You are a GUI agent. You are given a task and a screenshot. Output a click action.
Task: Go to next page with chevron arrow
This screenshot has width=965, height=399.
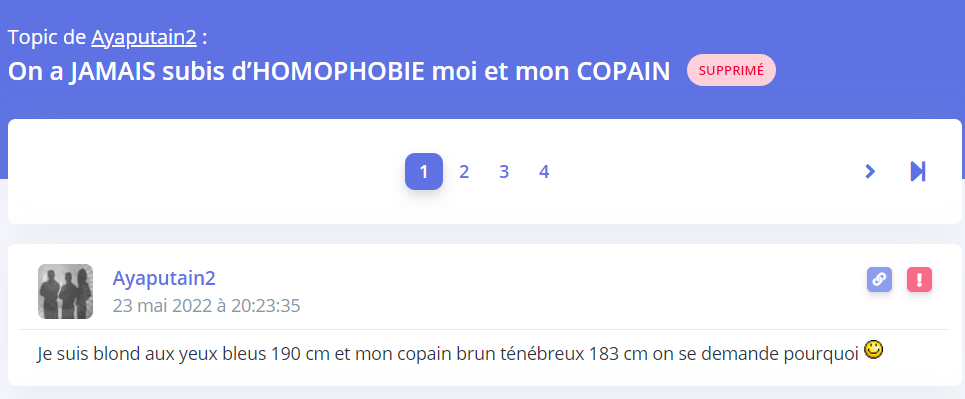(x=870, y=171)
